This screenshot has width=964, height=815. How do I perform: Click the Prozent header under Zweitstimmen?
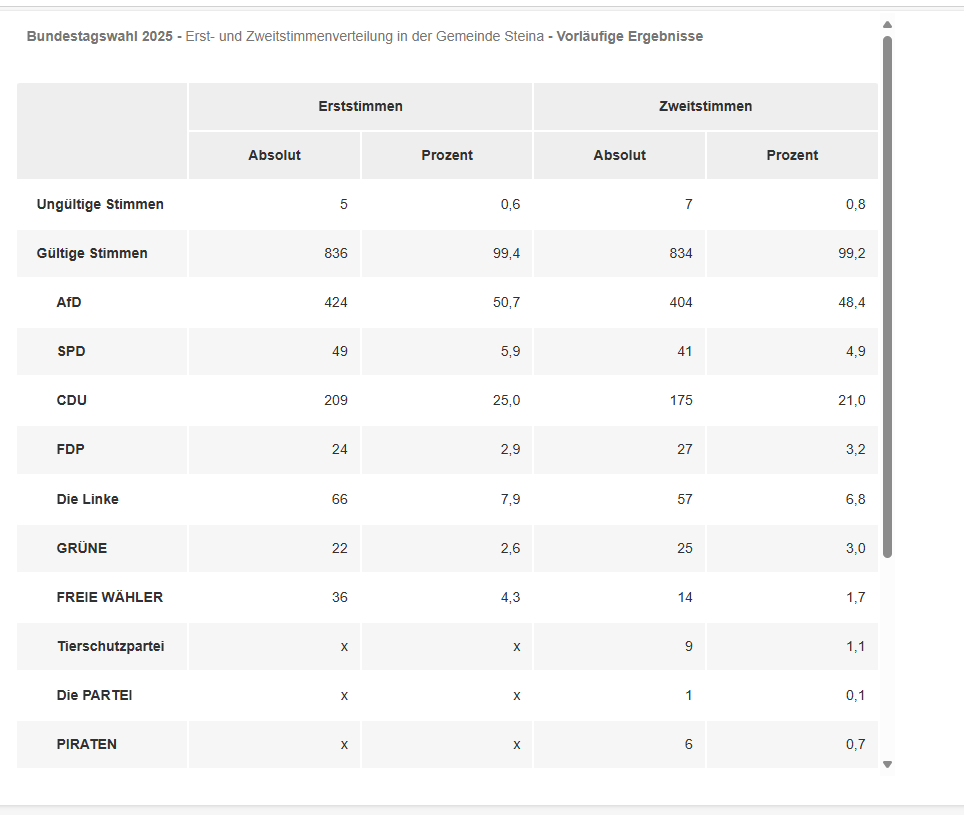pyautogui.click(x=792, y=155)
